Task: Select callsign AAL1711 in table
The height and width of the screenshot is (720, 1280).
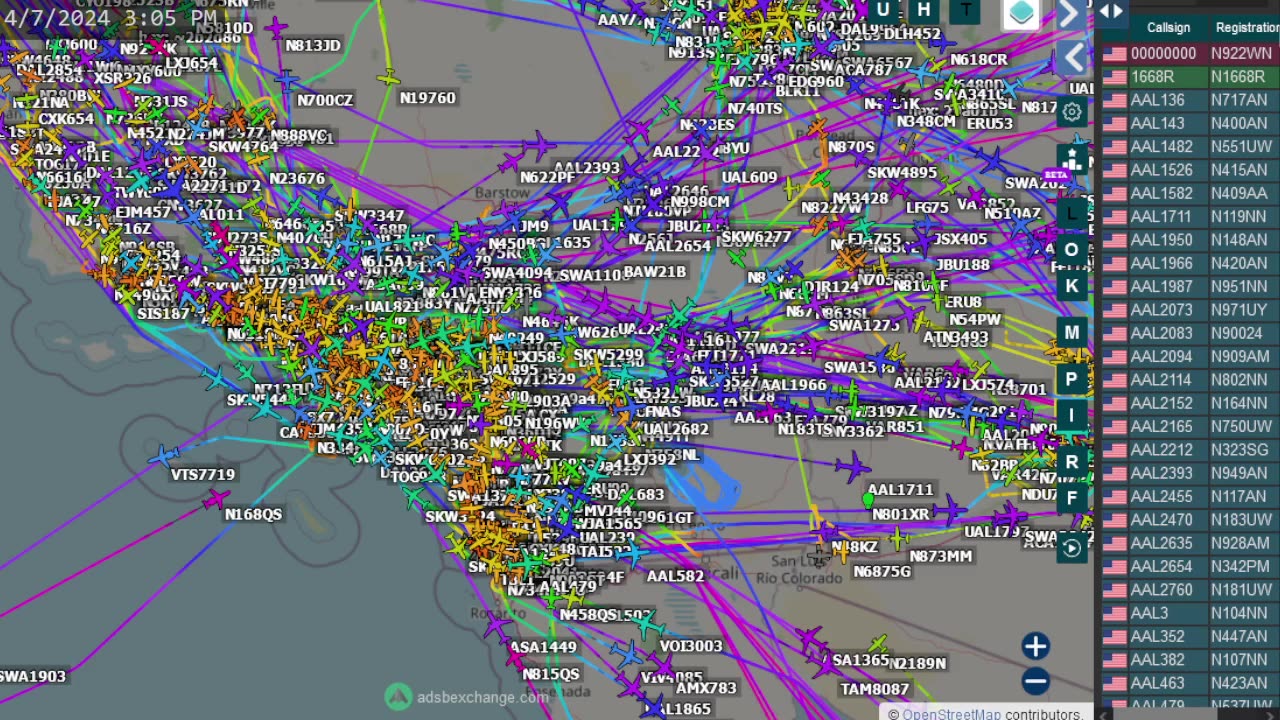Action: coord(1161,217)
